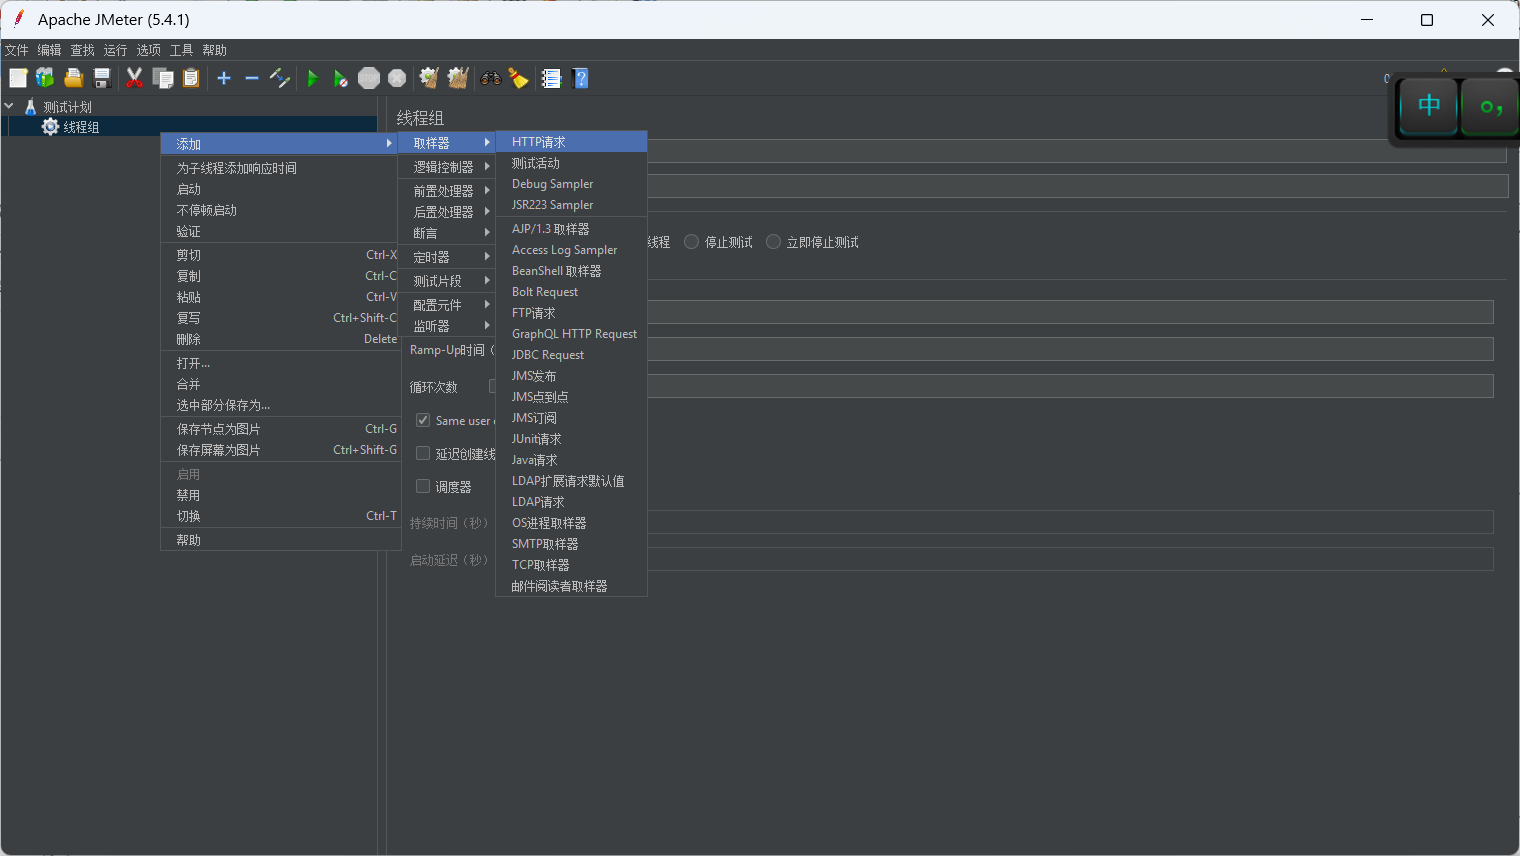
Task: Enable the 调度器 checkbox
Action: (423, 486)
